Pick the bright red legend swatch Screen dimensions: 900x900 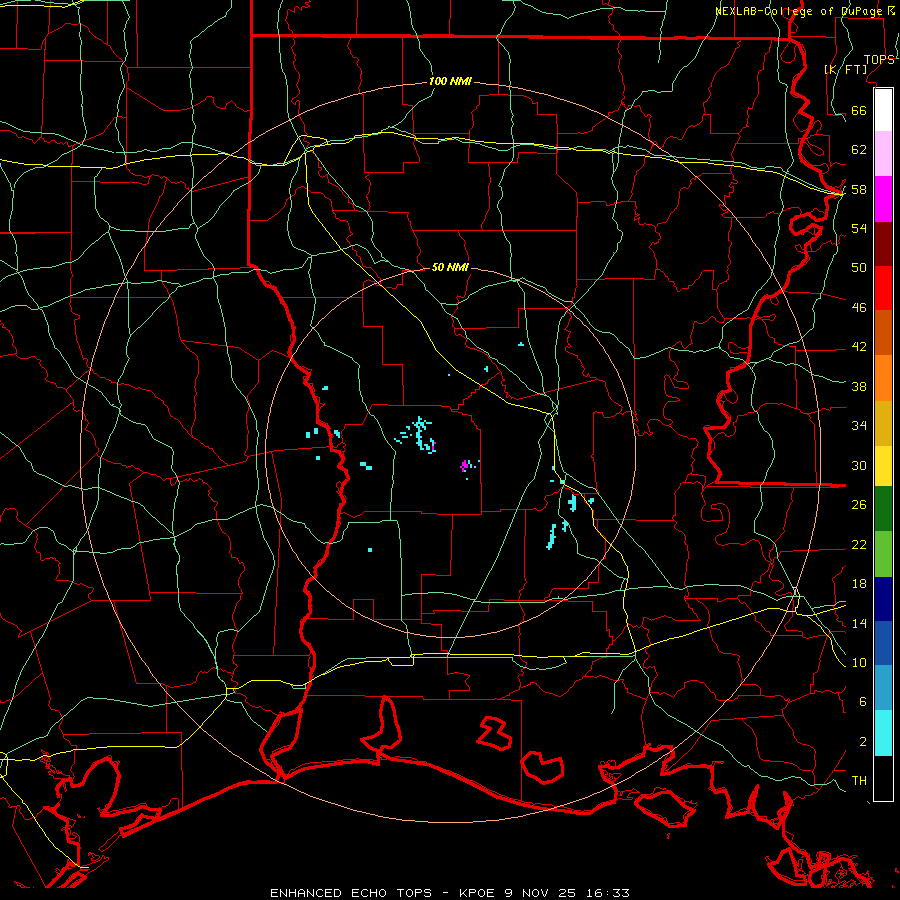(883, 288)
